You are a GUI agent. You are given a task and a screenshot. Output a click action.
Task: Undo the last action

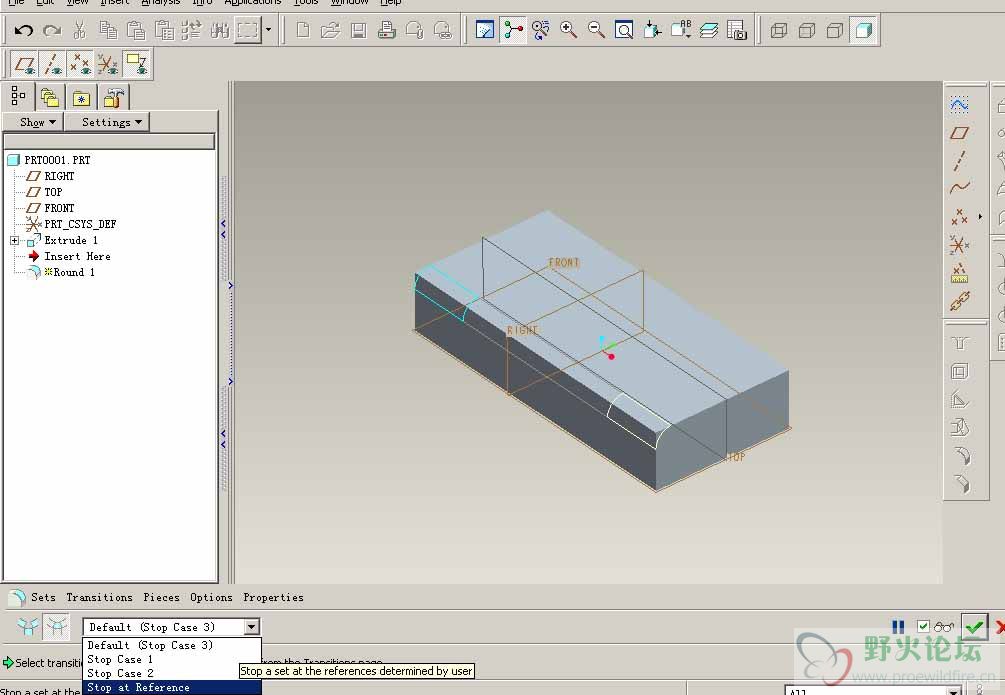click(x=24, y=30)
